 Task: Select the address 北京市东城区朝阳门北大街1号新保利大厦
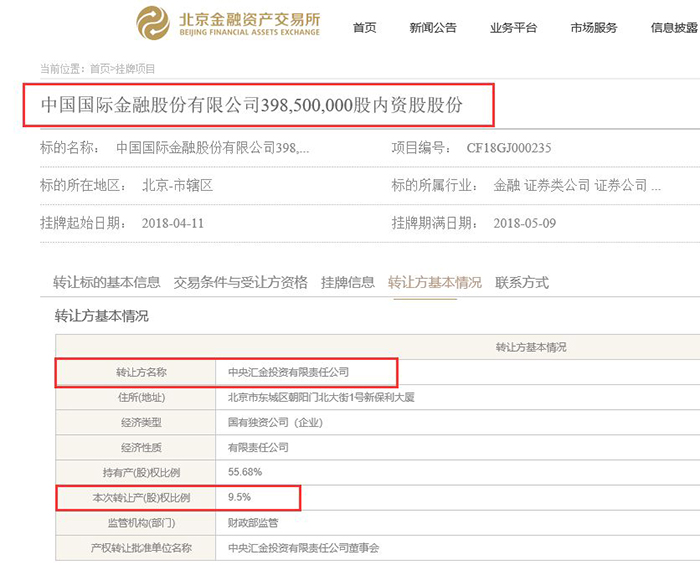point(321,397)
